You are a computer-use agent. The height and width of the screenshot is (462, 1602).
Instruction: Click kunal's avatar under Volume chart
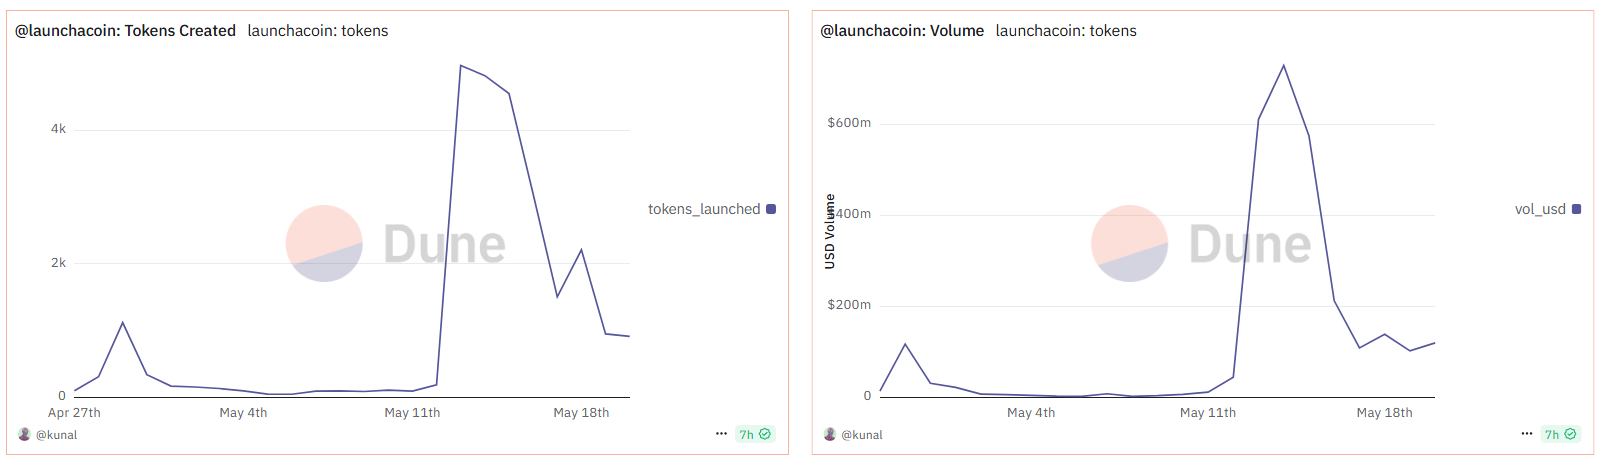(830, 434)
